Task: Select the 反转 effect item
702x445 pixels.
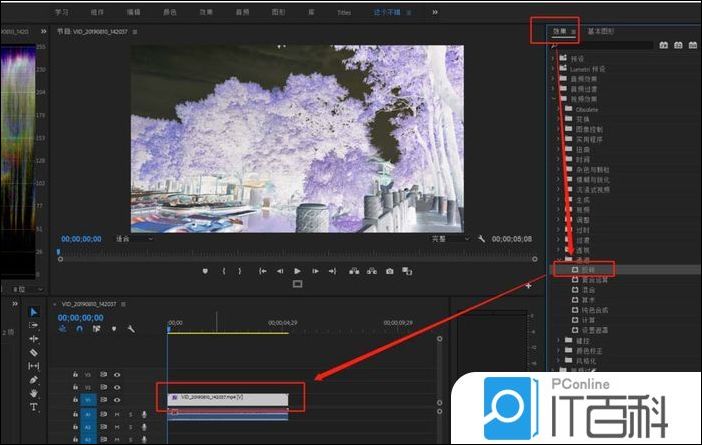Action: pyautogui.click(x=588, y=269)
